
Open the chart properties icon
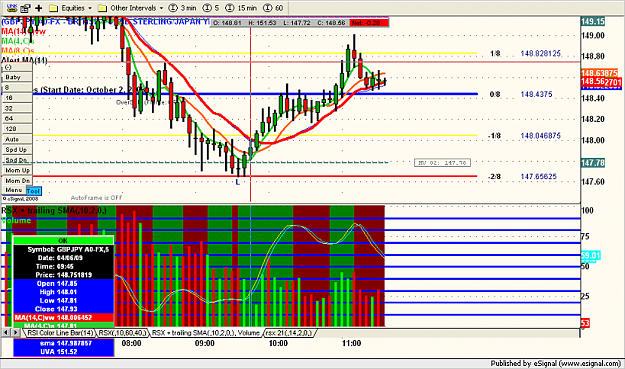point(26,8)
